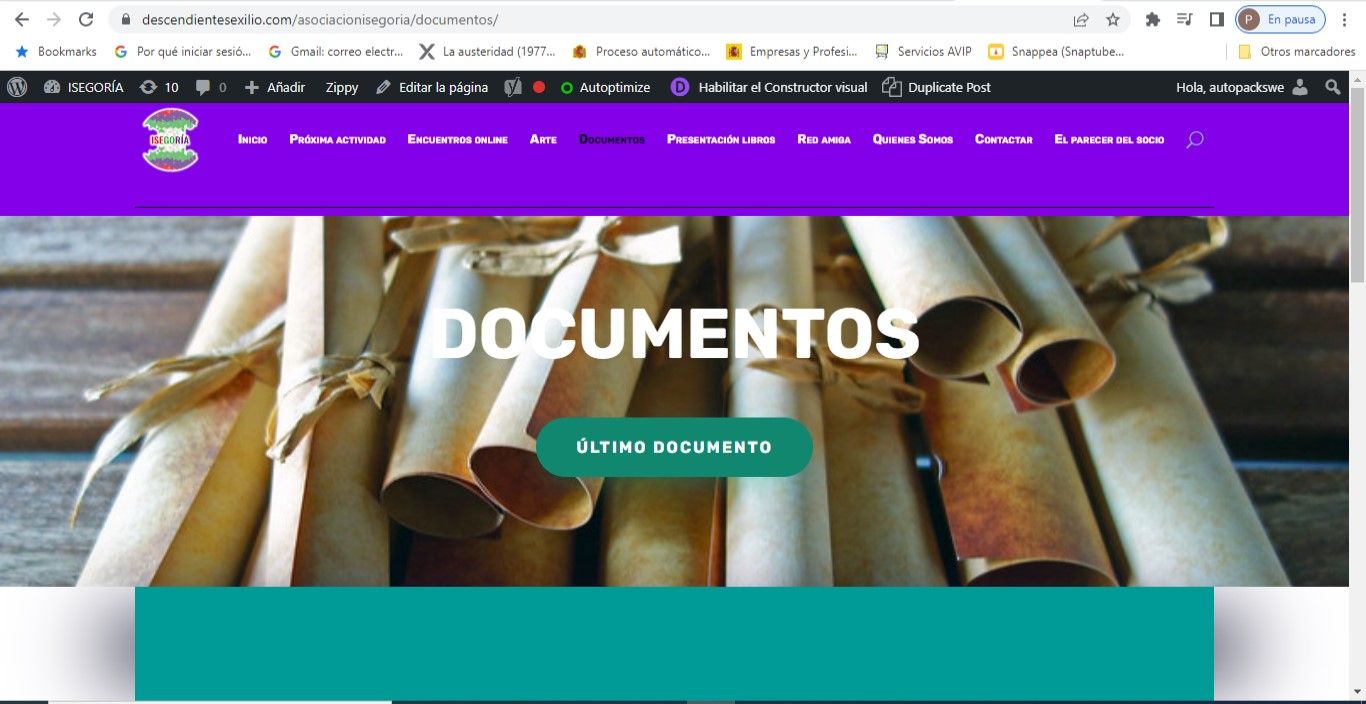
Task: Open 'Encuentros online' navigation item
Action: pyautogui.click(x=458, y=139)
